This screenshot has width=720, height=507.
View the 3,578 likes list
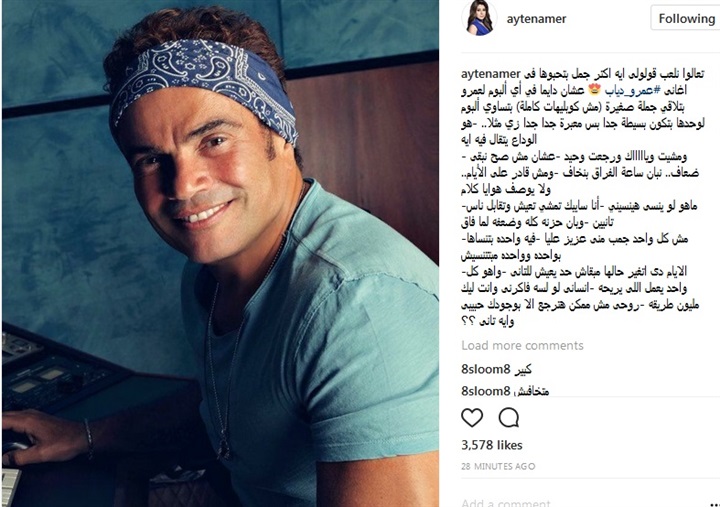tap(491, 445)
